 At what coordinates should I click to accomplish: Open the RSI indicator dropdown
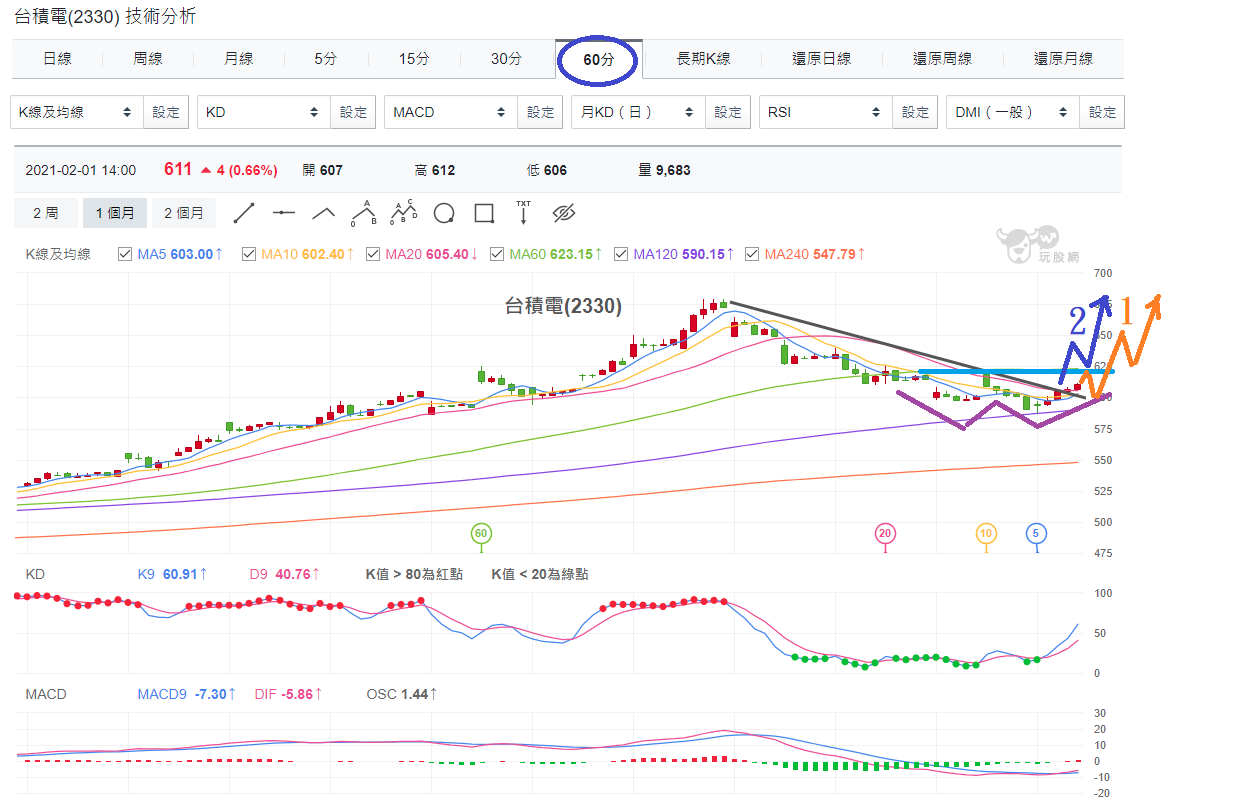(825, 112)
